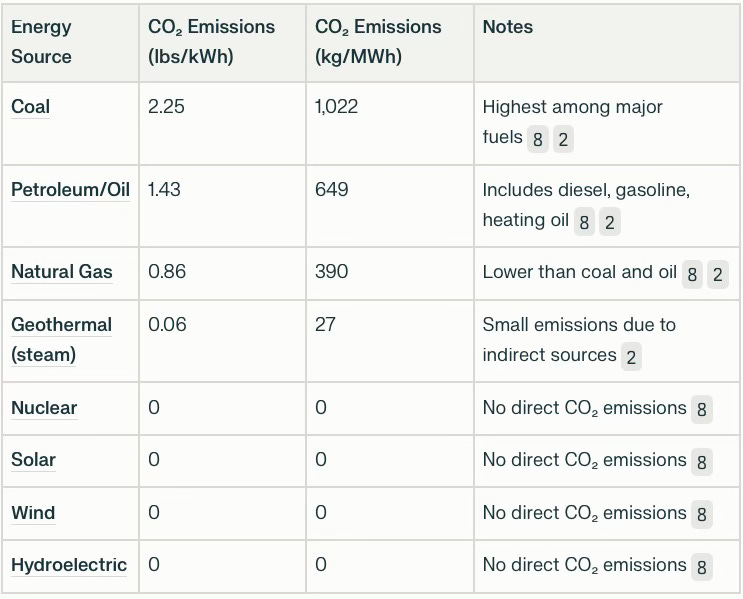Open the Solar link
Screen dimensions: 743x599
pos(33,460)
